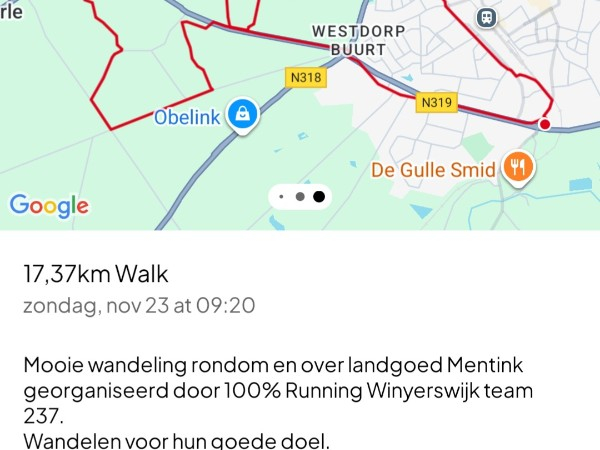This screenshot has width=600, height=450.
Task: Tap the Obelink shopping bag pin
Action: click(243, 116)
